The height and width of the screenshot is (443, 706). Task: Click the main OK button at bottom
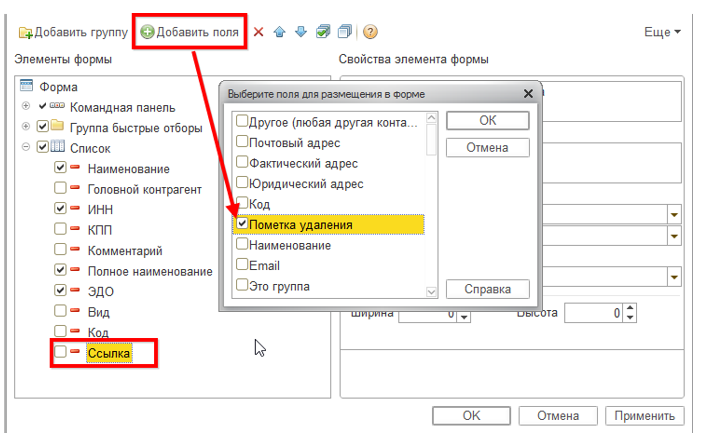[471, 416]
